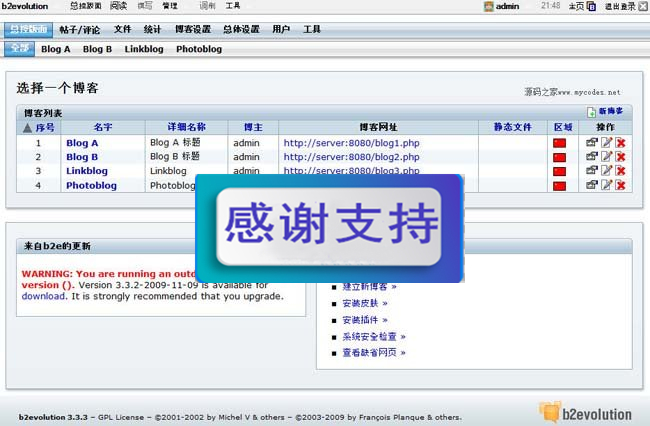Click the admin user avatar icon
Screen dimensions: 650x426
pos(489,6)
